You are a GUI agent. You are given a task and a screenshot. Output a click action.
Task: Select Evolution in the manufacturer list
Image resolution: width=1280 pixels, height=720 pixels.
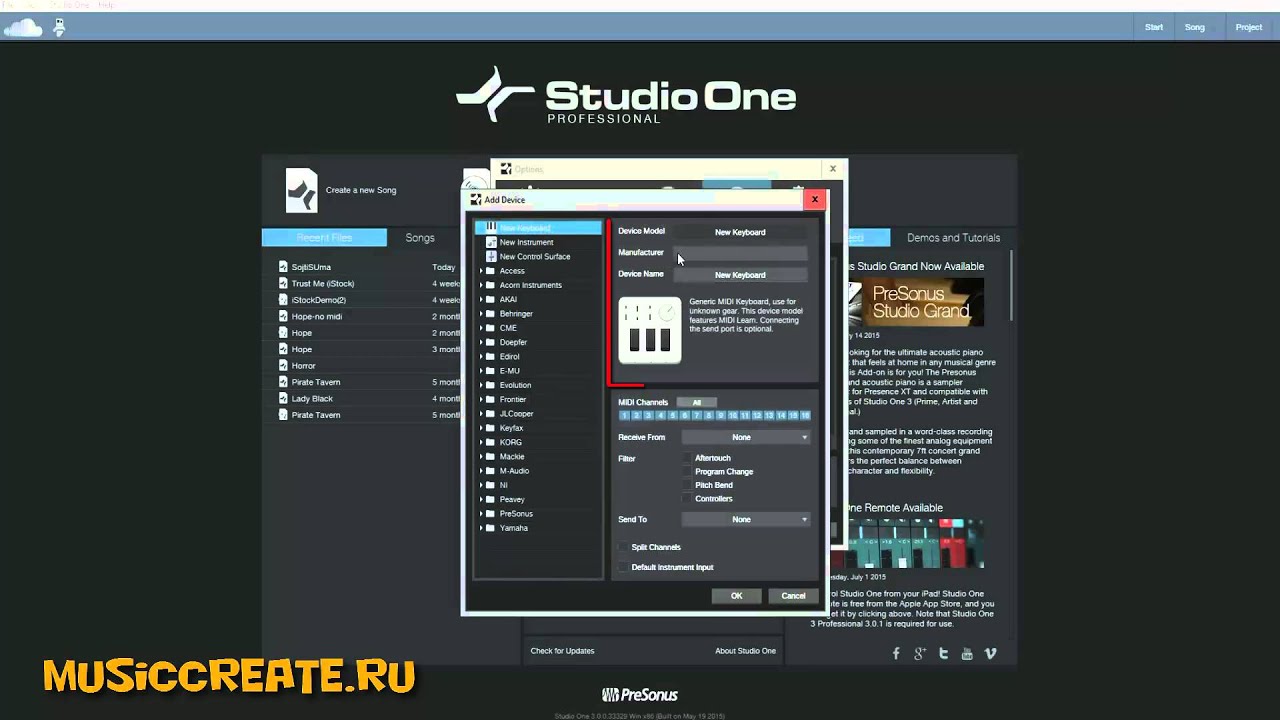[x=515, y=385]
